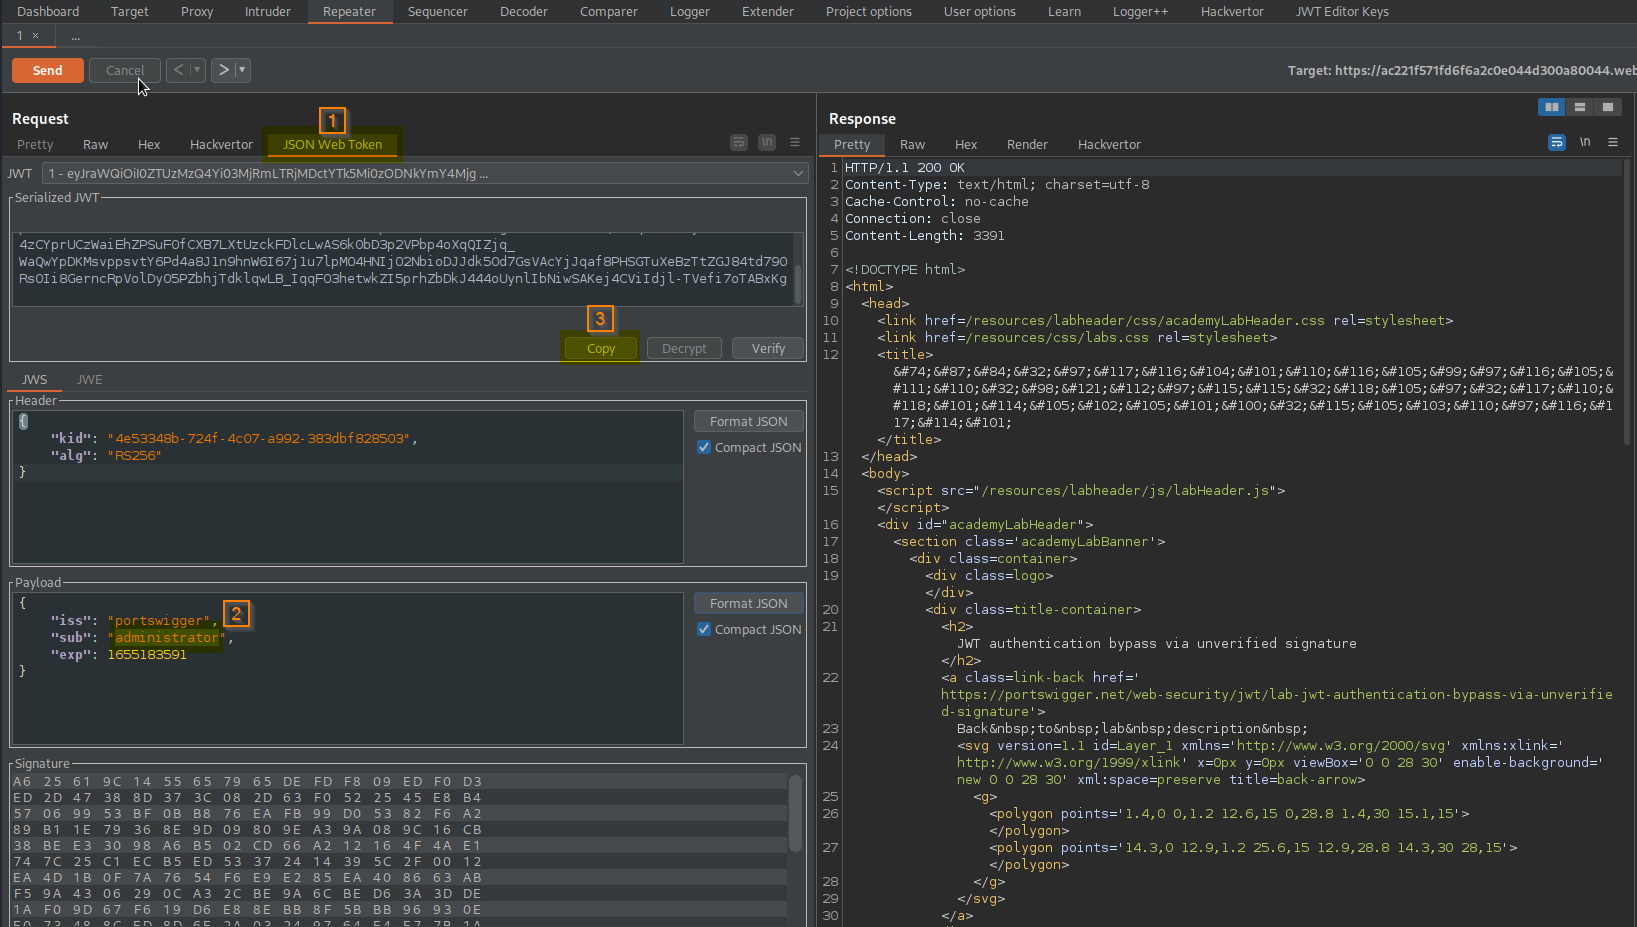
Task: Open the JWT Editor Keys tab
Action: pos(1342,12)
